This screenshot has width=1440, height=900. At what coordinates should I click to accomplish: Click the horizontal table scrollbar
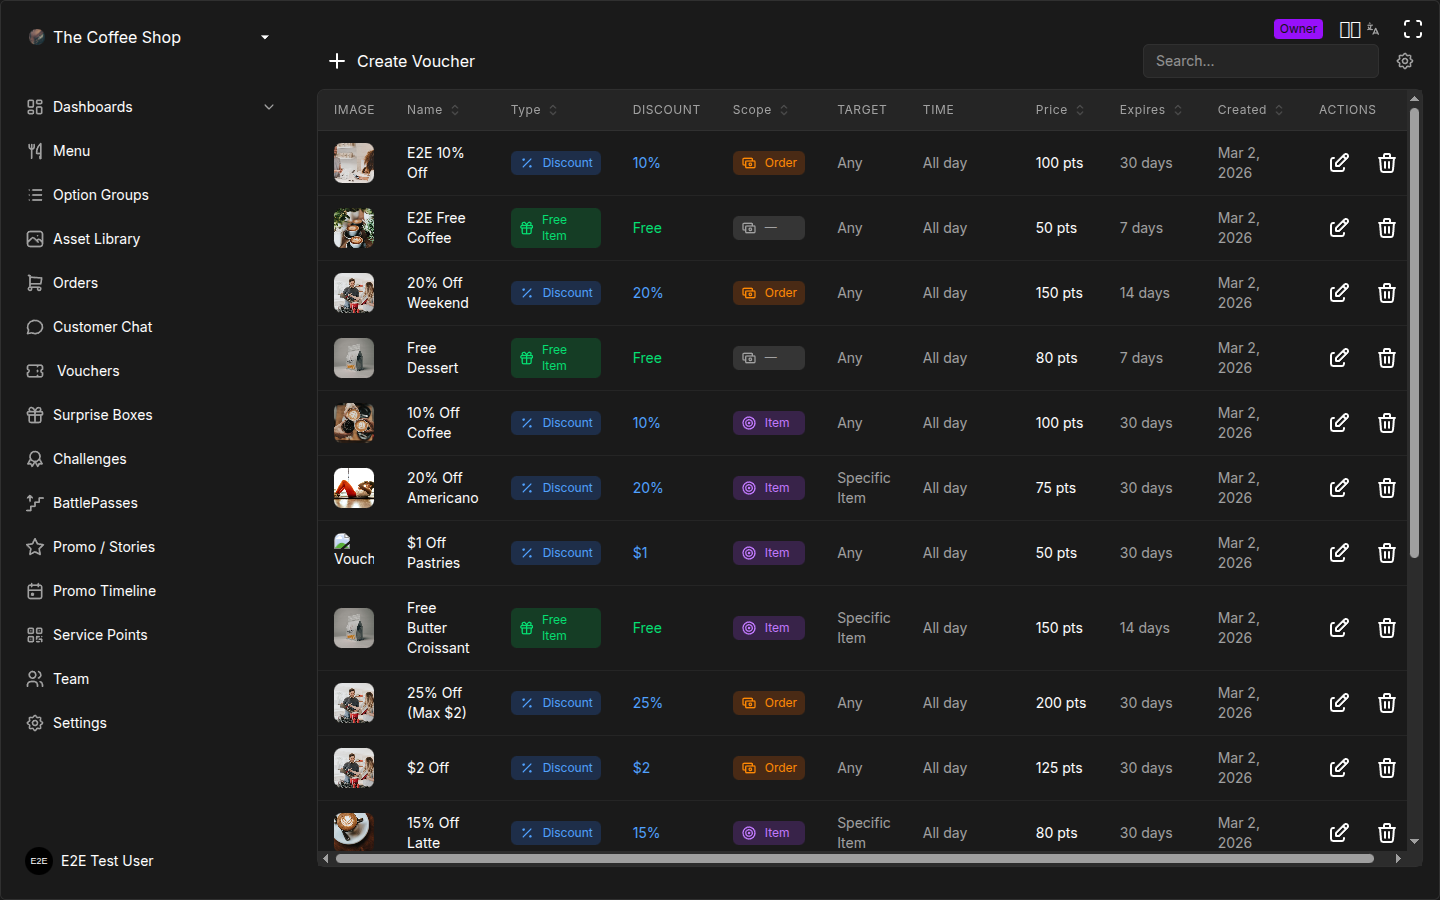click(854, 858)
